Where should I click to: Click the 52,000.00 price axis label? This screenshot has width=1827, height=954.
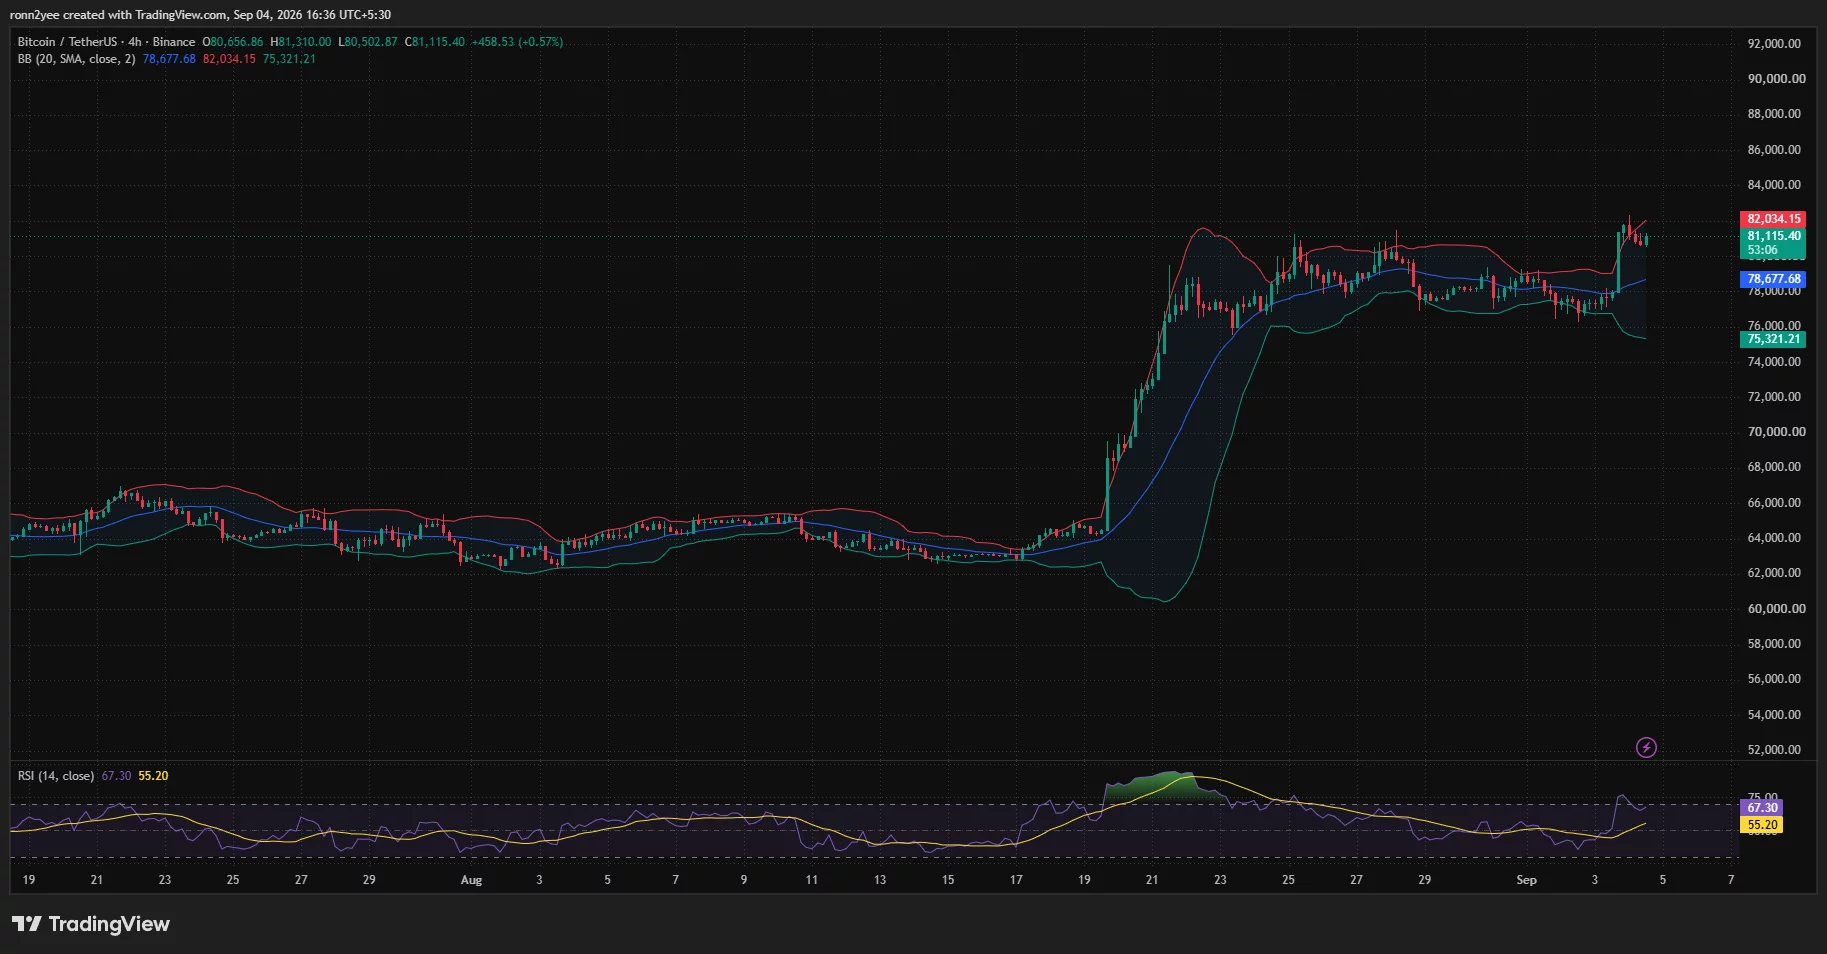[1774, 750]
